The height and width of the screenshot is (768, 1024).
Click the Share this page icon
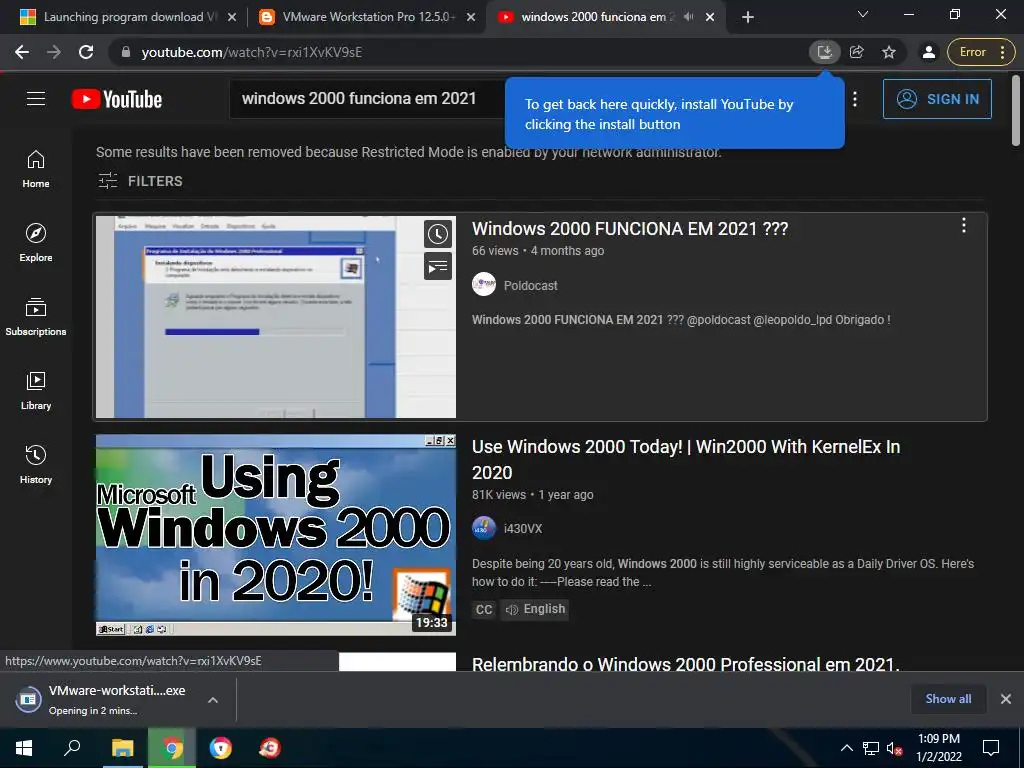857,52
